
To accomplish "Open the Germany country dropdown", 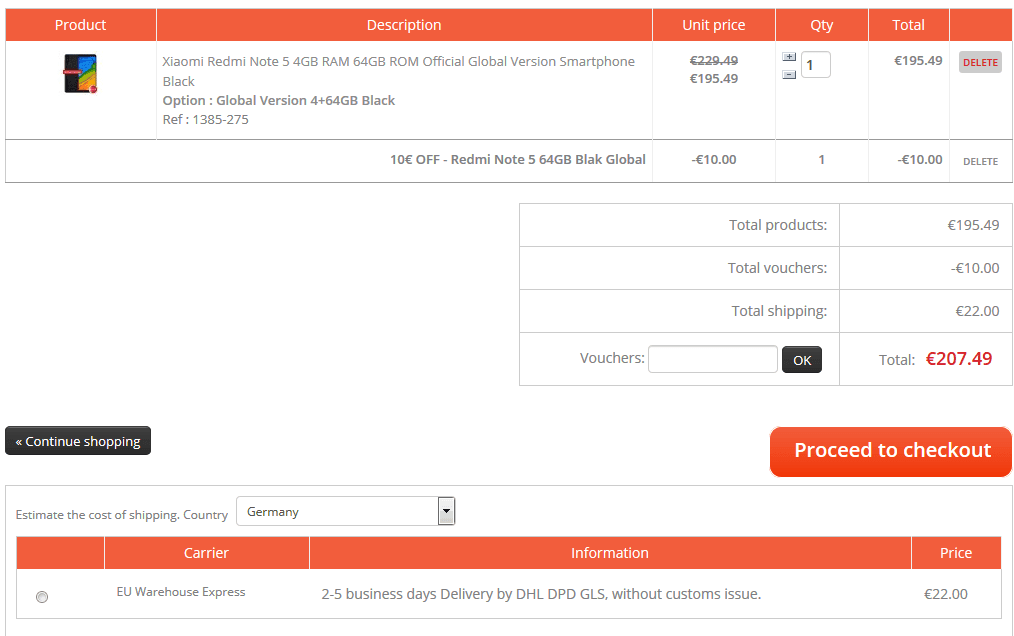I will point(345,511).
